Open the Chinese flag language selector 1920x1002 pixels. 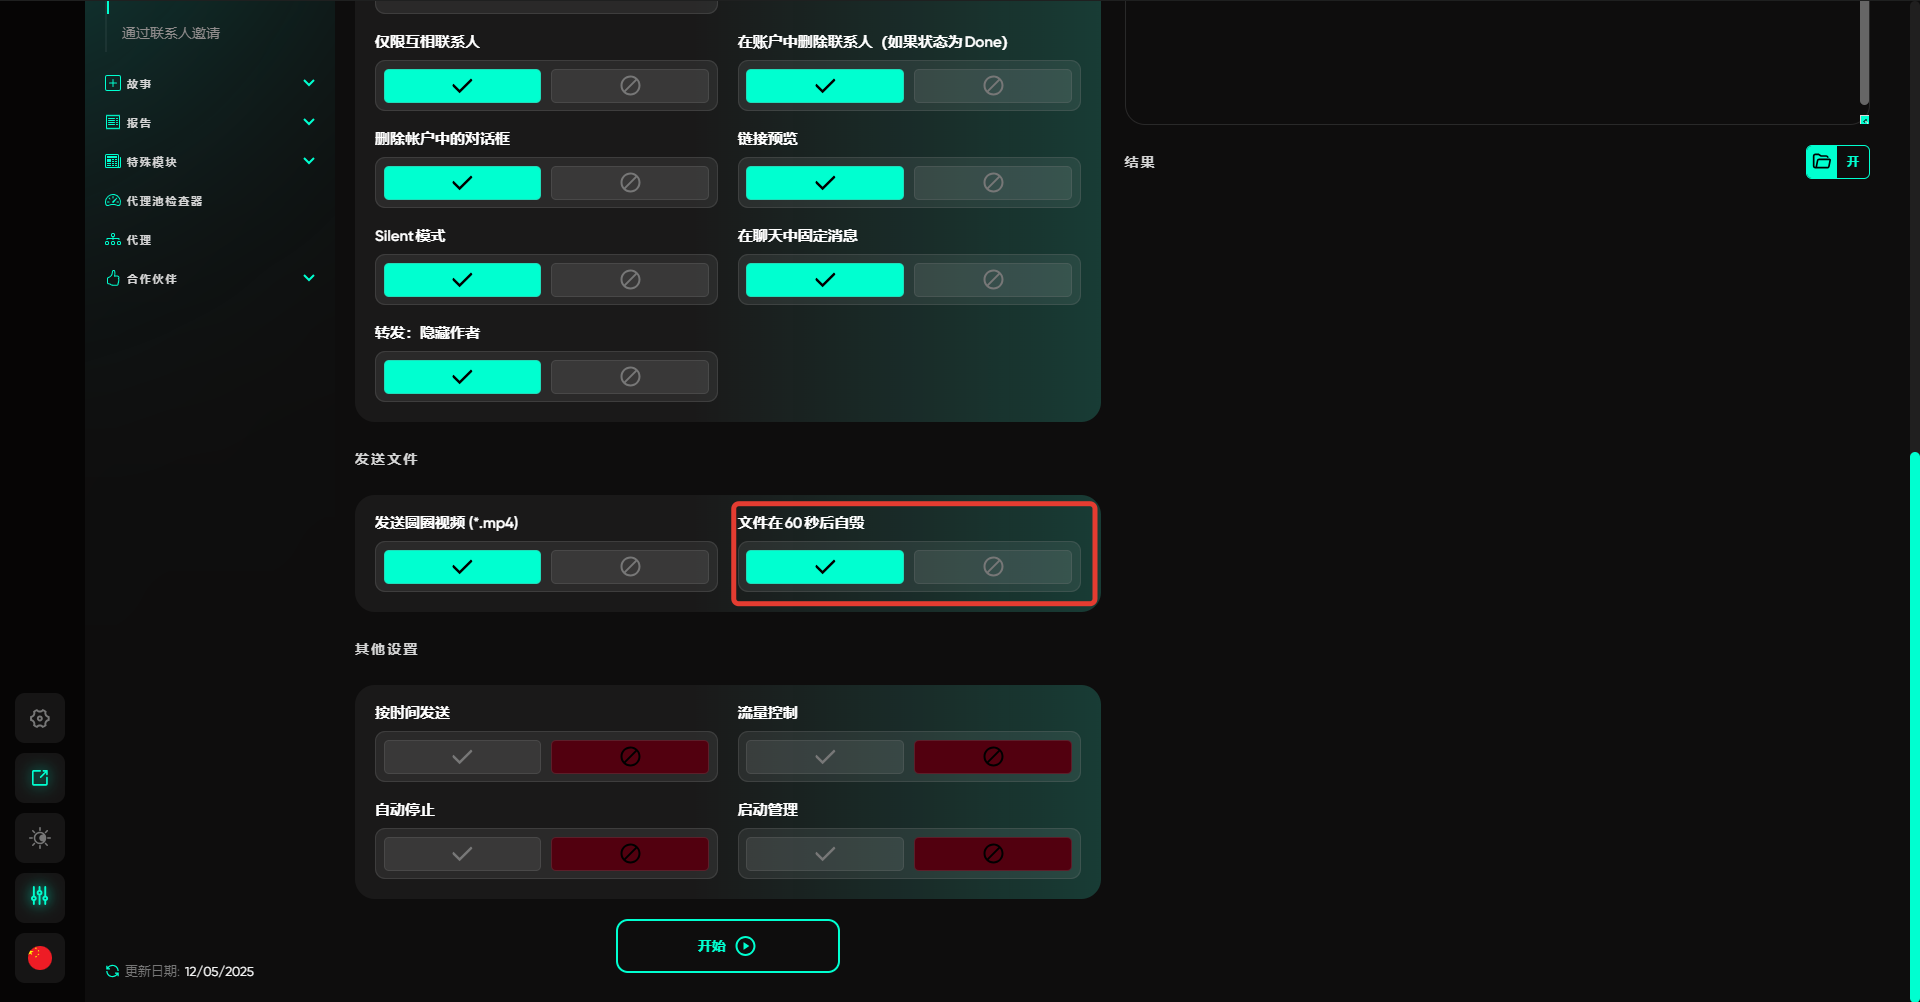coord(40,958)
